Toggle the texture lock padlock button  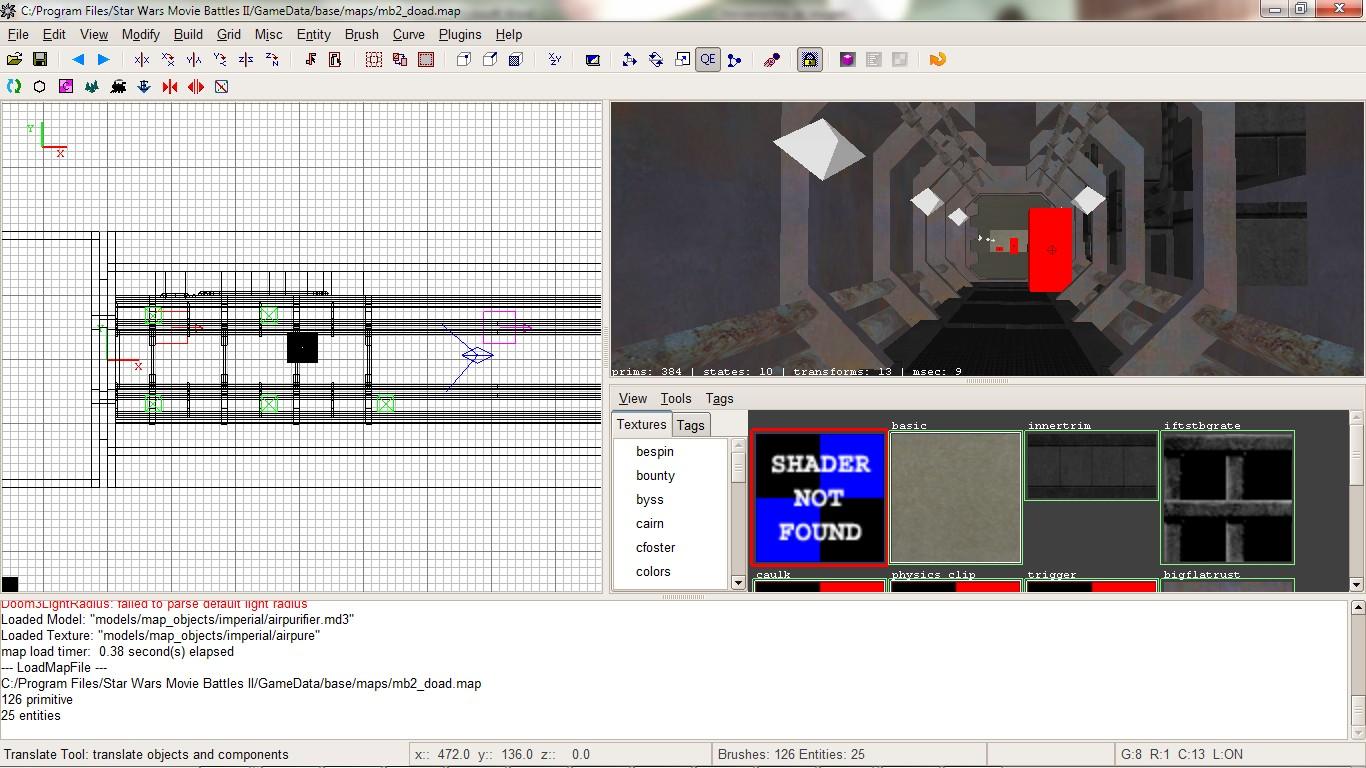810,60
